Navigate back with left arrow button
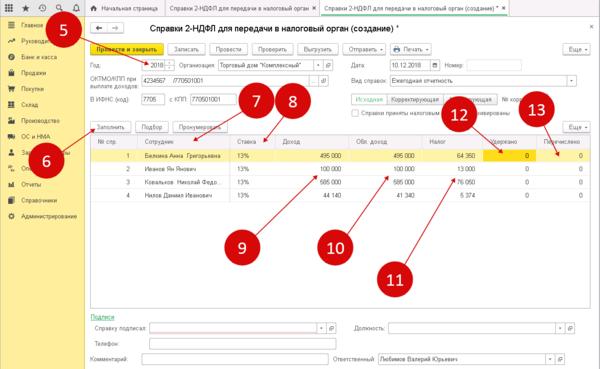 click(x=99, y=28)
